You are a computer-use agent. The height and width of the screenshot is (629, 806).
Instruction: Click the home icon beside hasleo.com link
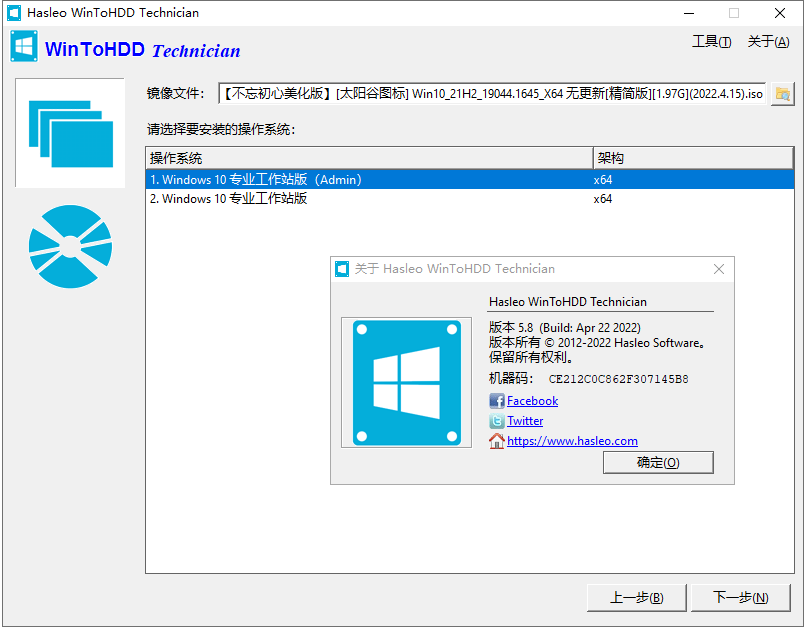497,441
